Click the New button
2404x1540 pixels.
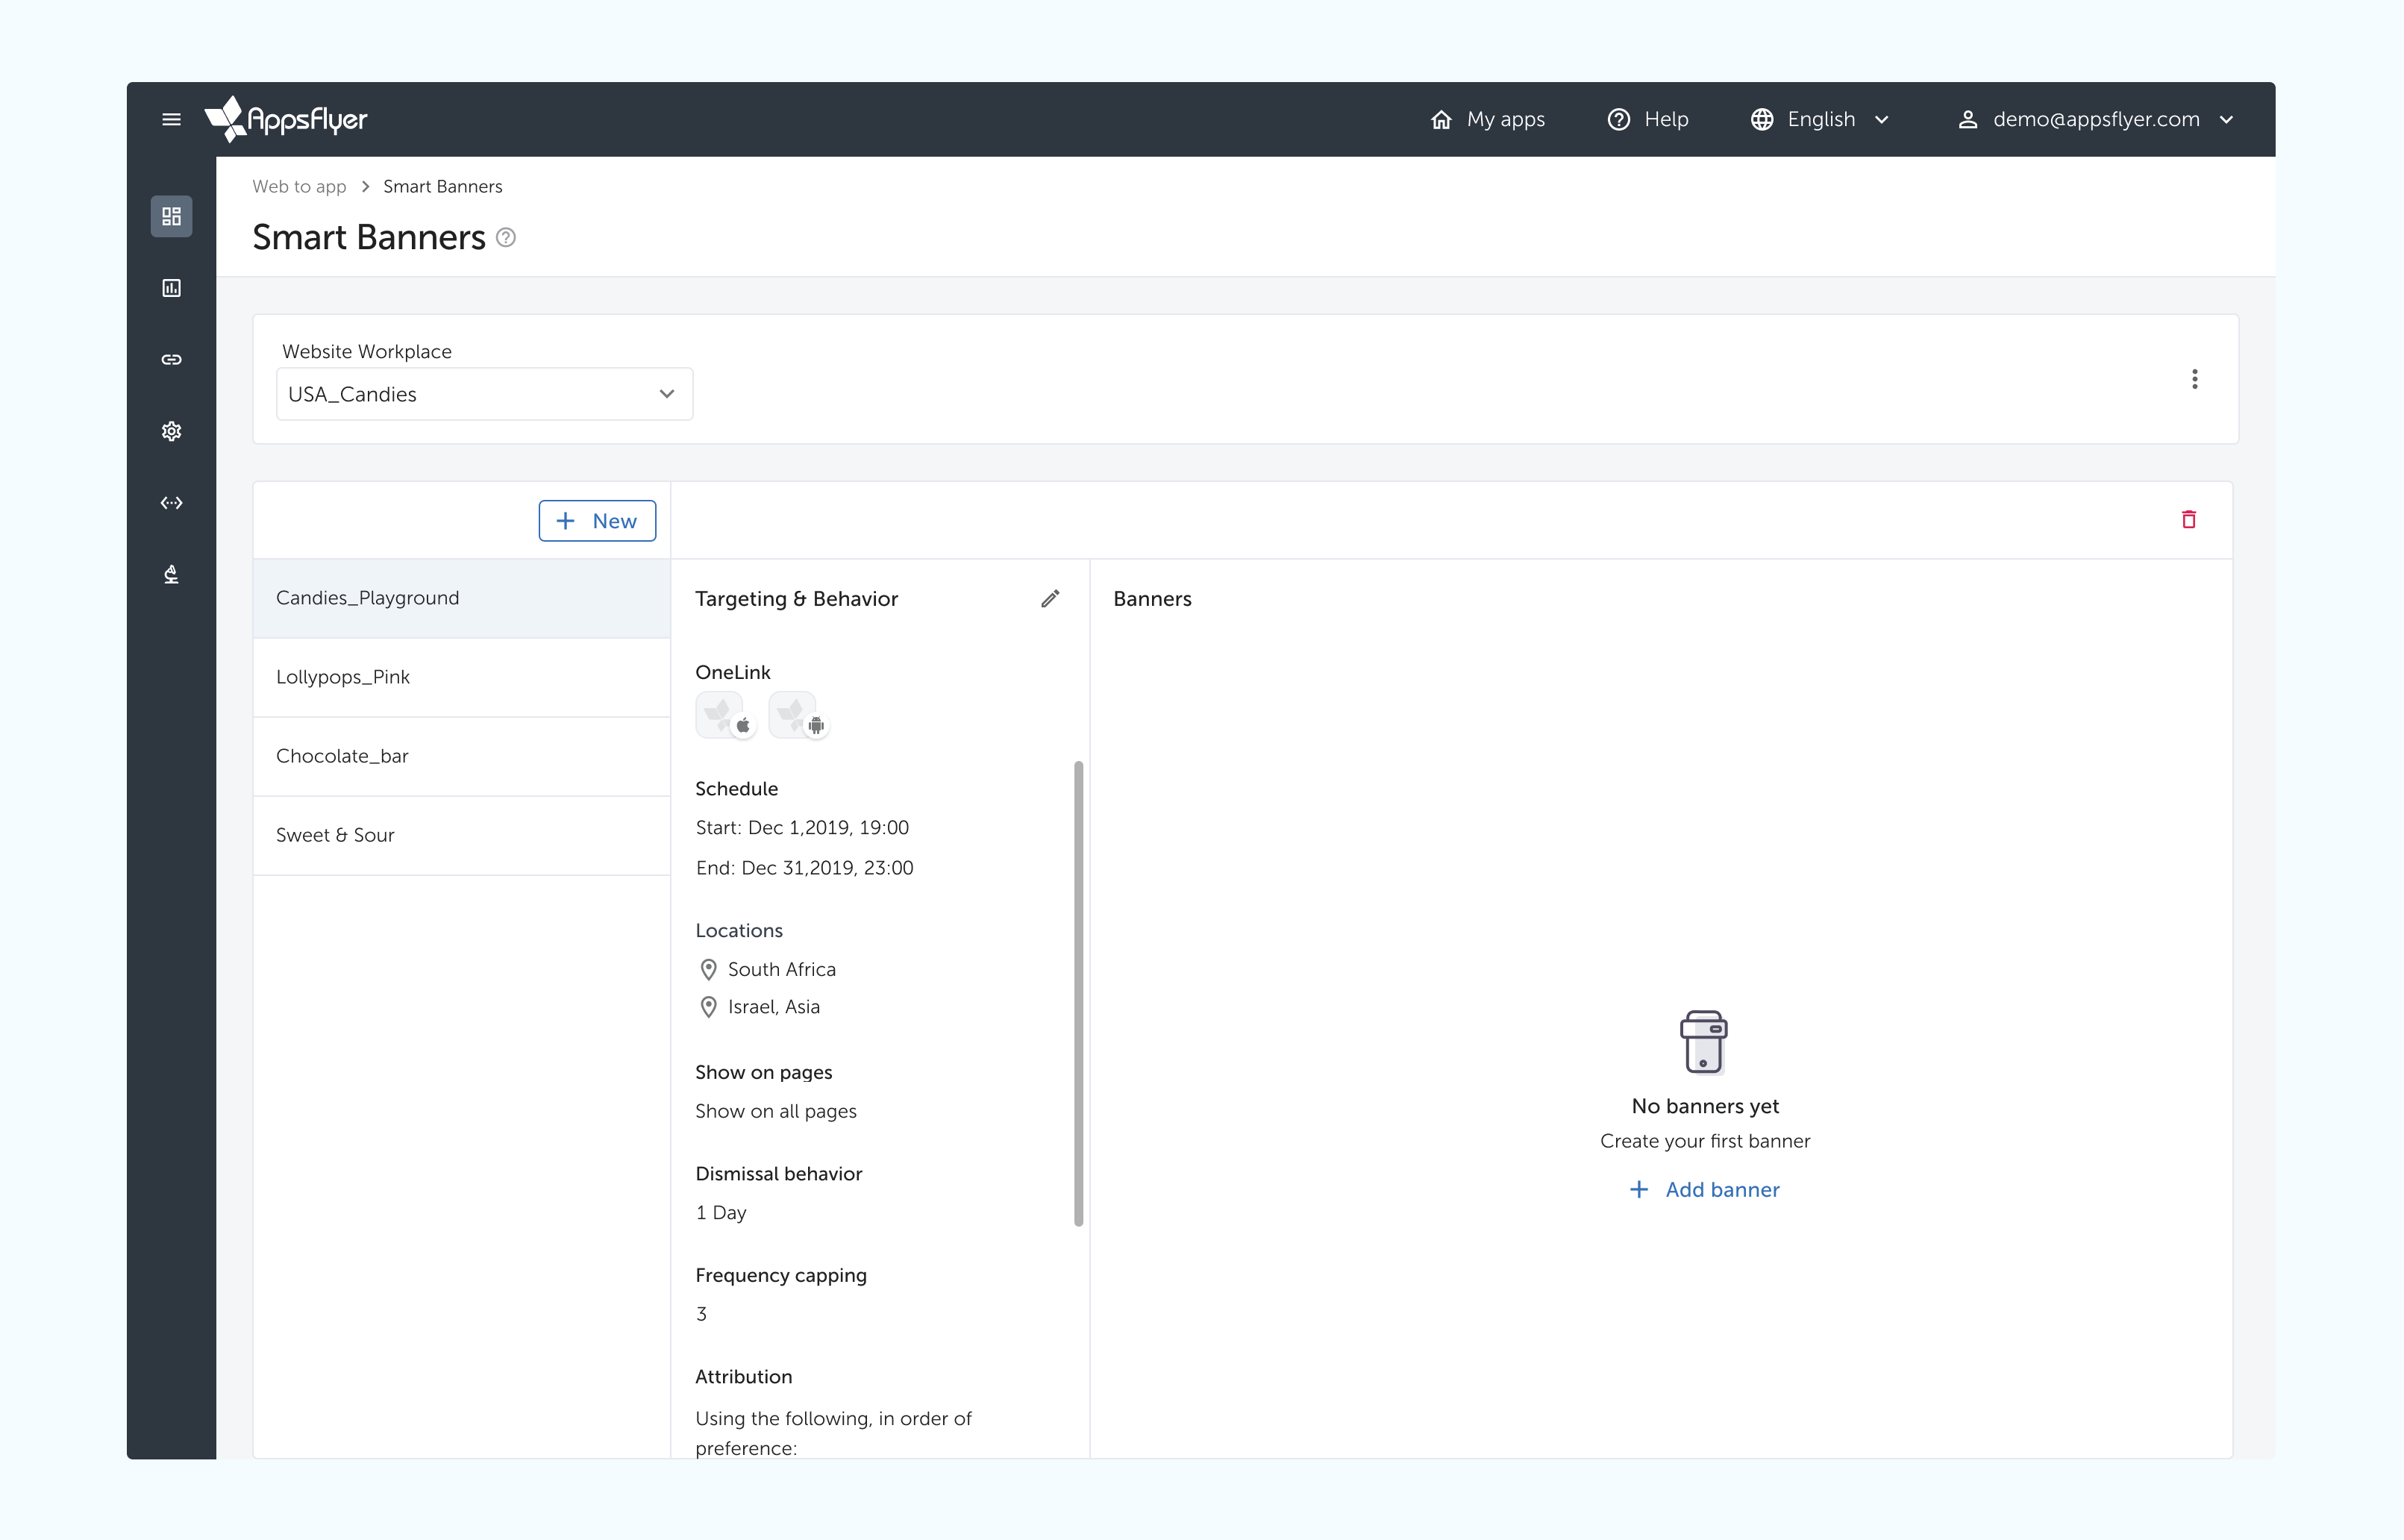coord(597,521)
